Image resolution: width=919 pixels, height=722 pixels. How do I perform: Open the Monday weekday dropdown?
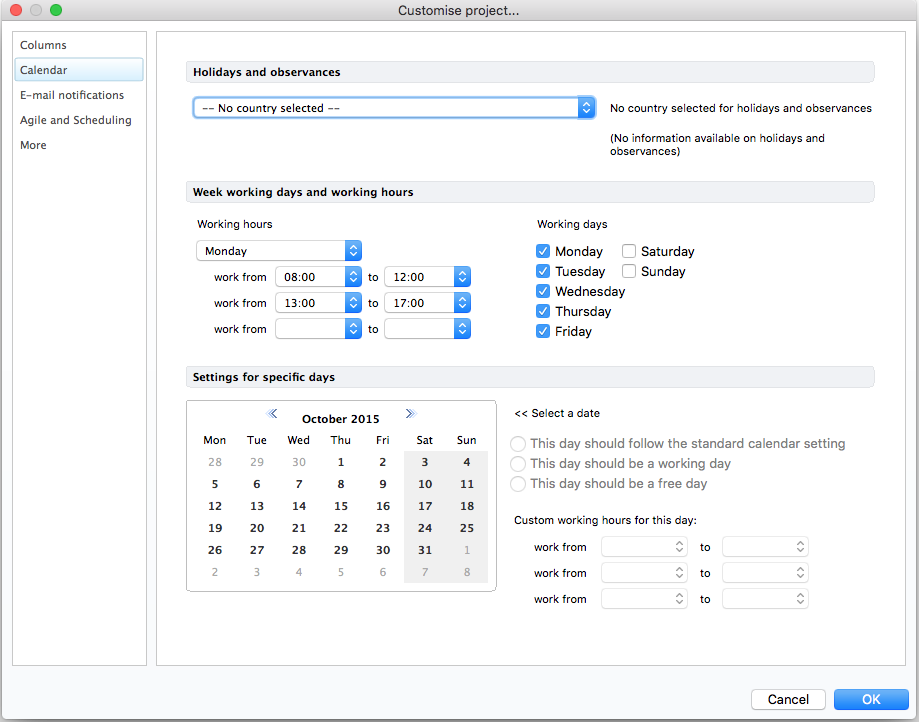point(279,251)
